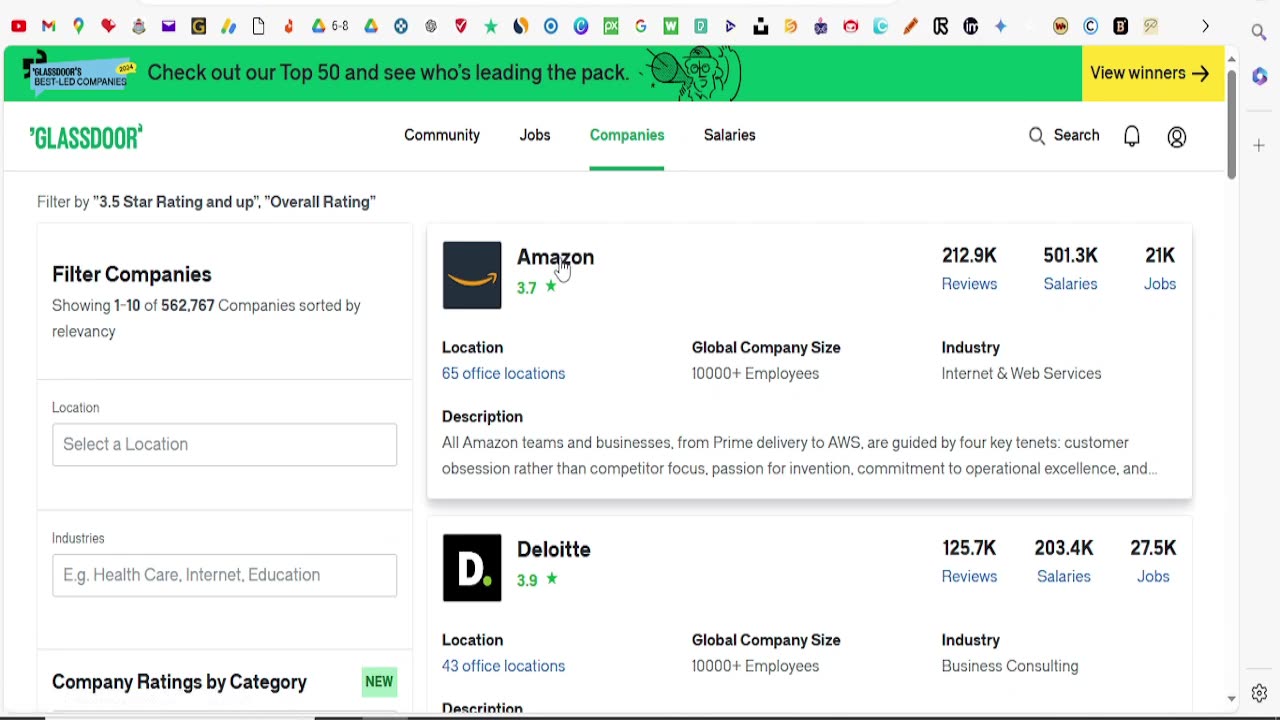
Task: Open the ChatGPT bookmark icon
Action: [x=431, y=27]
